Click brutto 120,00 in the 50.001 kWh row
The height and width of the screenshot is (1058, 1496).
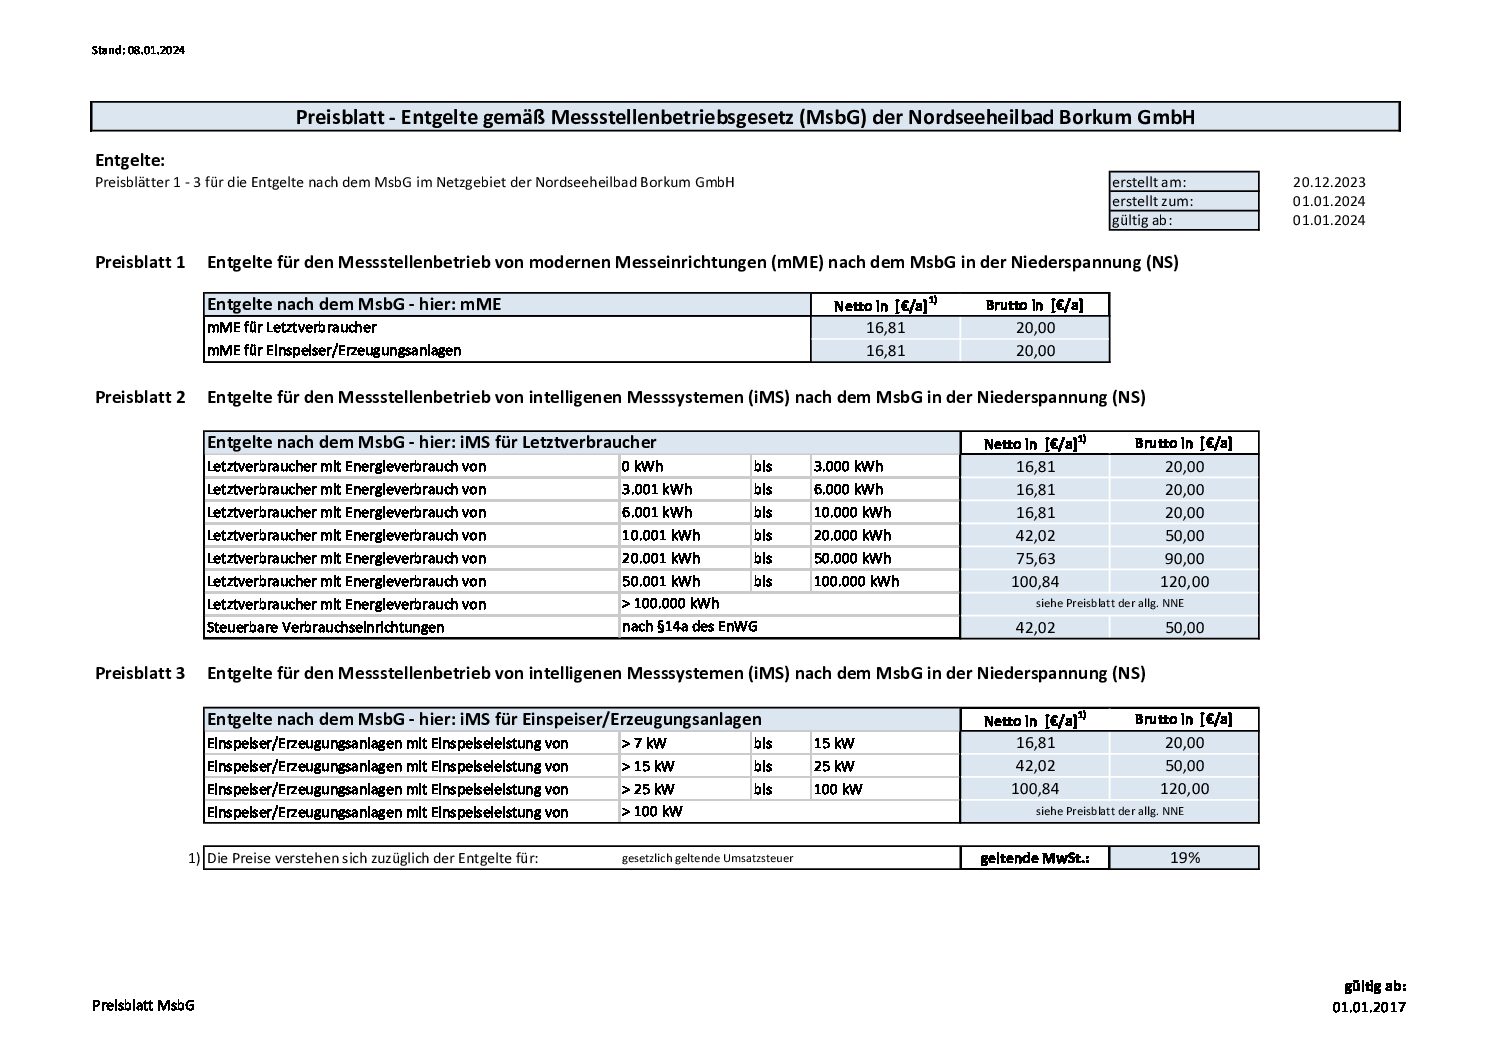click(x=1184, y=581)
